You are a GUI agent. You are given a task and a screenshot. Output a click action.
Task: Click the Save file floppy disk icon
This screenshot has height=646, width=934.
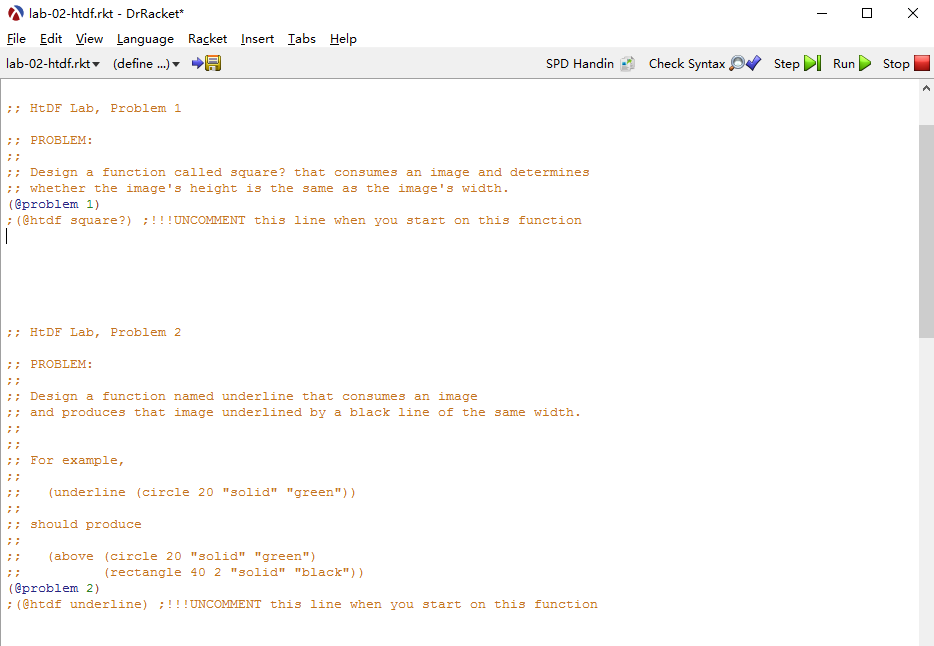215,63
